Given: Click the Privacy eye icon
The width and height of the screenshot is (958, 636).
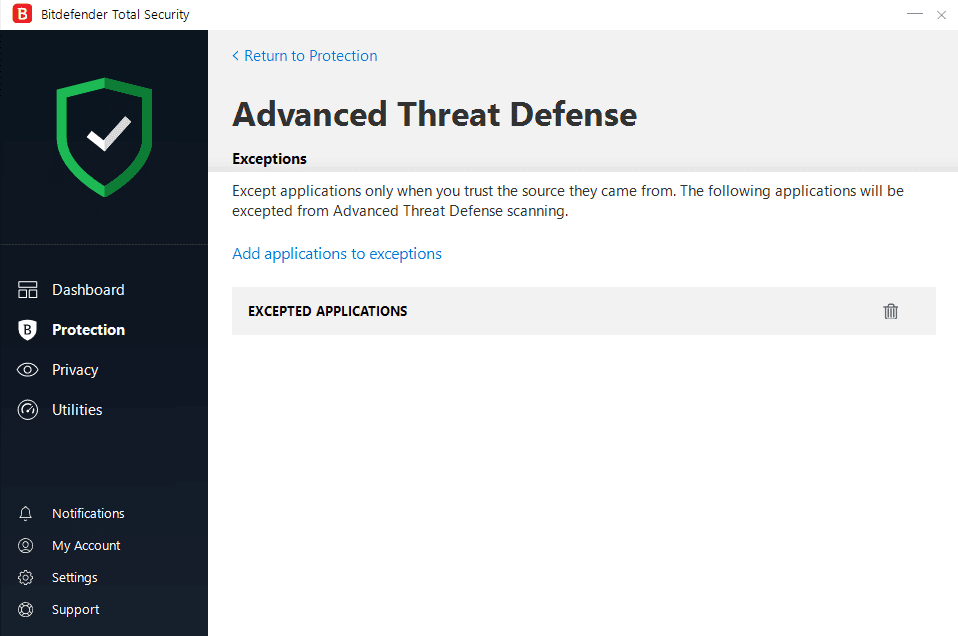Looking at the screenshot, I should coord(28,370).
